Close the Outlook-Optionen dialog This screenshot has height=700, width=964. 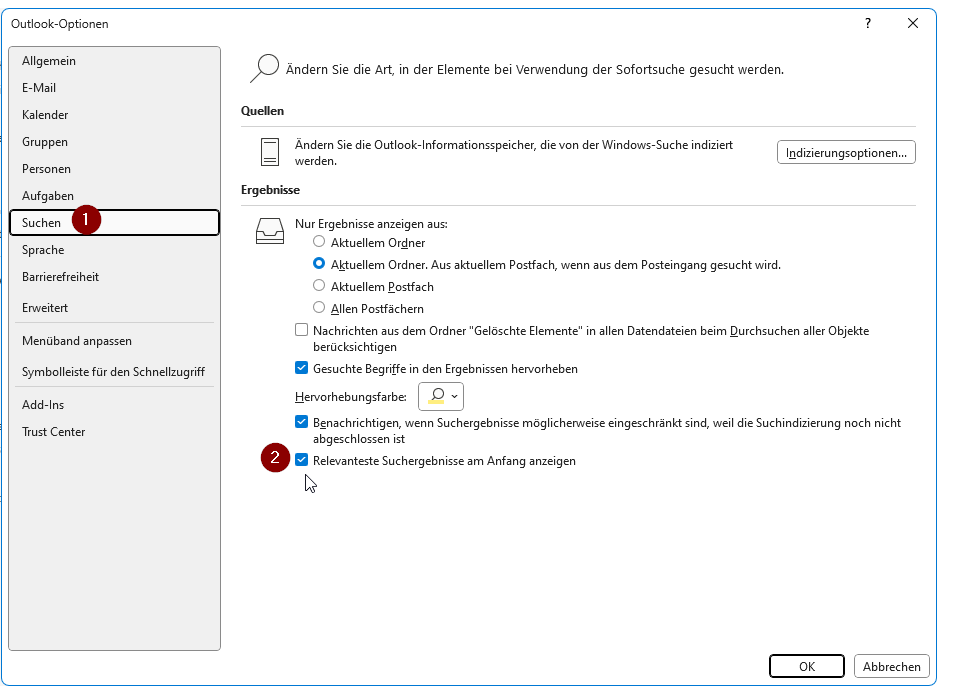(x=913, y=23)
